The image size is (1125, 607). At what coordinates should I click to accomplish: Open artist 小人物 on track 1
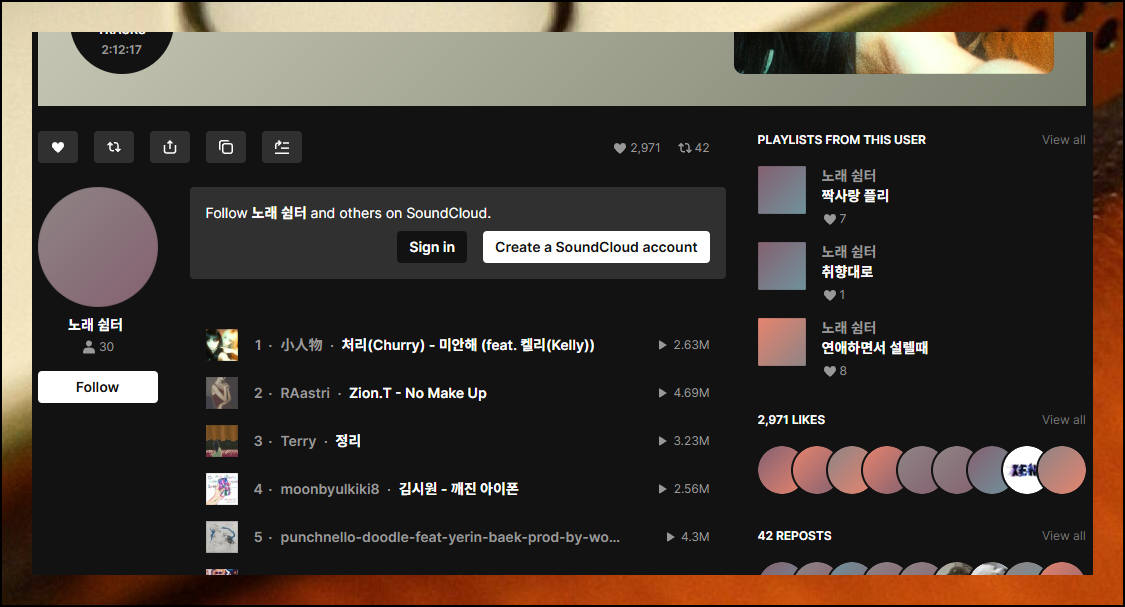(x=301, y=345)
